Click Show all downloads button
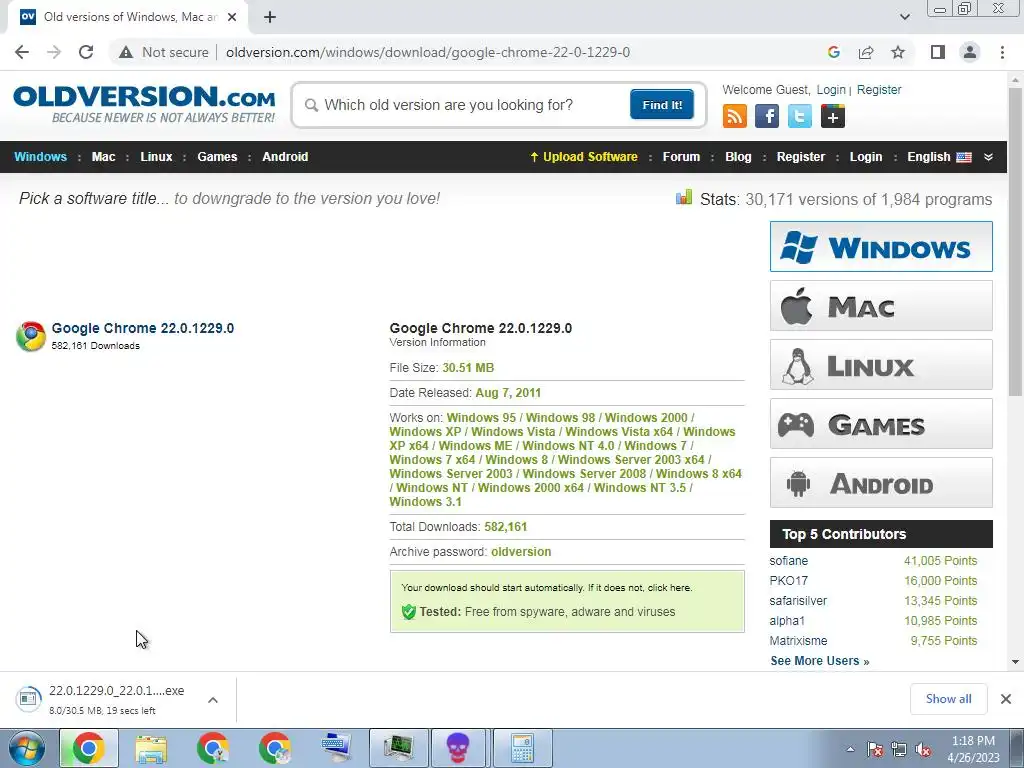This screenshot has width=1024, height=768. (948, 699)
